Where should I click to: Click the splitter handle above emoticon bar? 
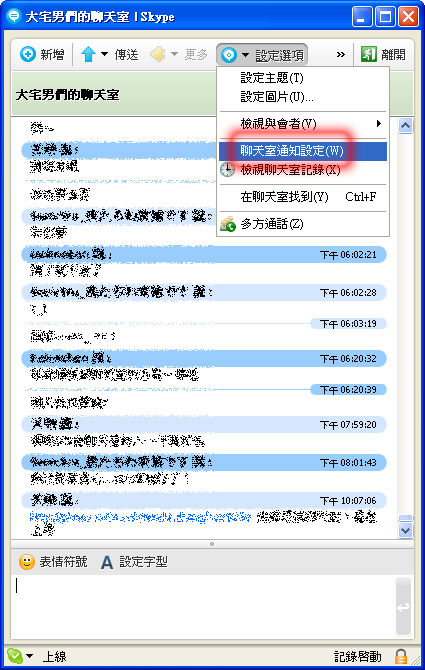pyautogui.click(x=212, y=544)
